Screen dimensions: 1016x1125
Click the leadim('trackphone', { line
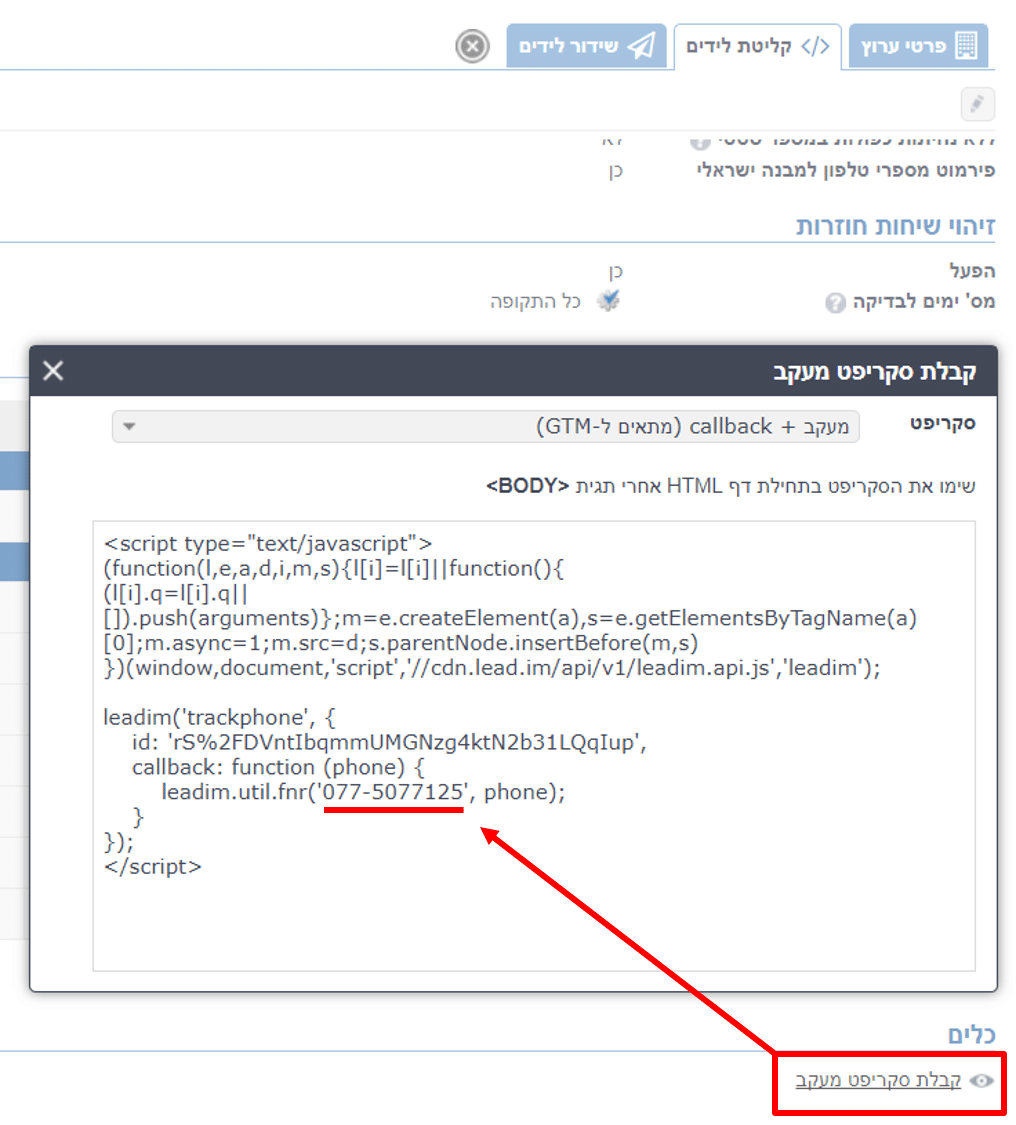(x=219, y=717)
